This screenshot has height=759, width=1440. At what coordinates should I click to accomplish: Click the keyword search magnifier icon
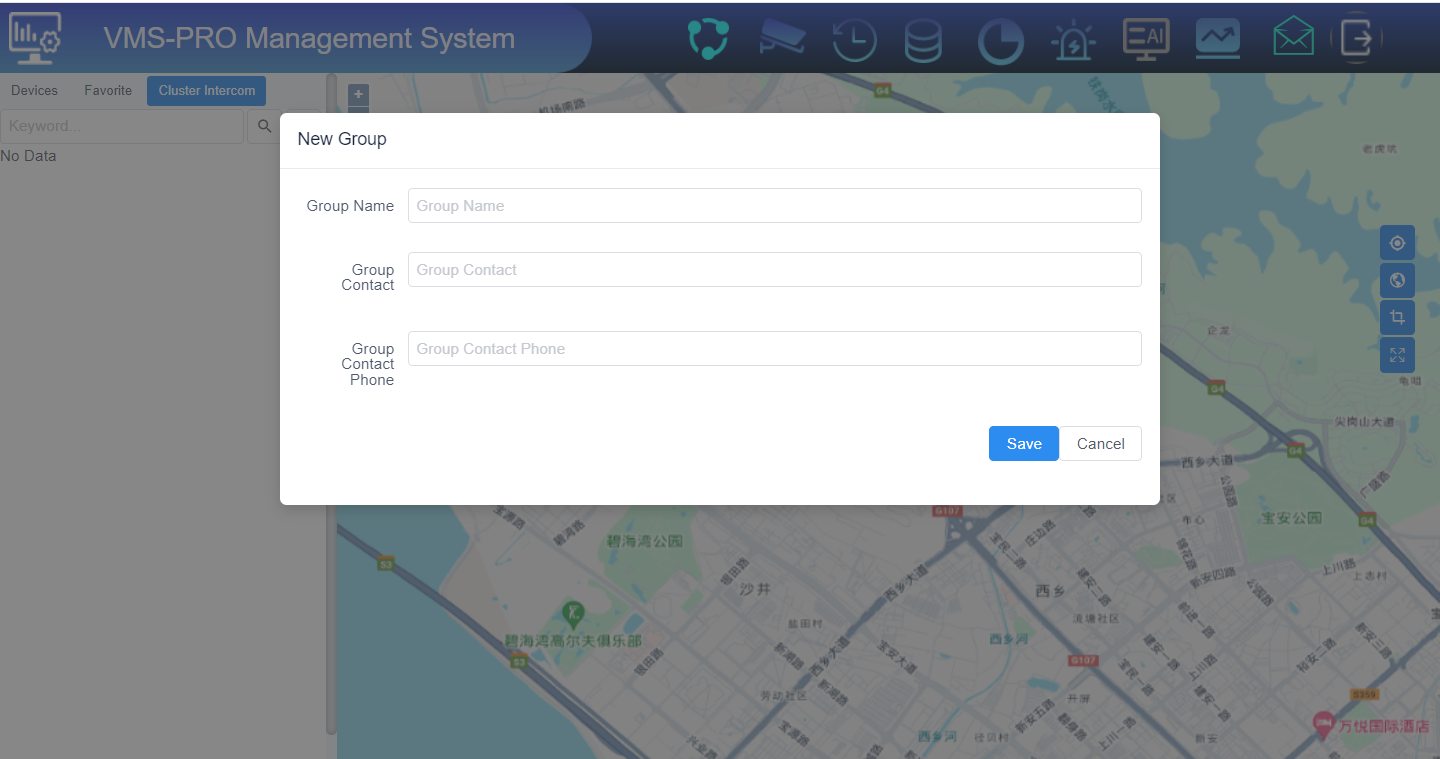(263, 125)
